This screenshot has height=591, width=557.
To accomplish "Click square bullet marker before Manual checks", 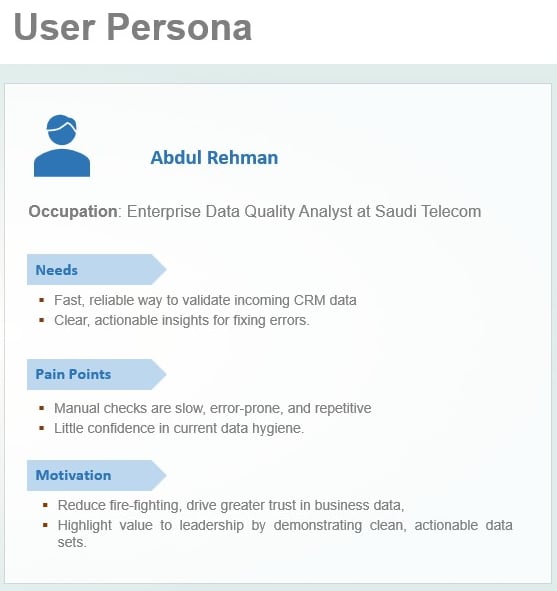I will [x=42, y=408].
